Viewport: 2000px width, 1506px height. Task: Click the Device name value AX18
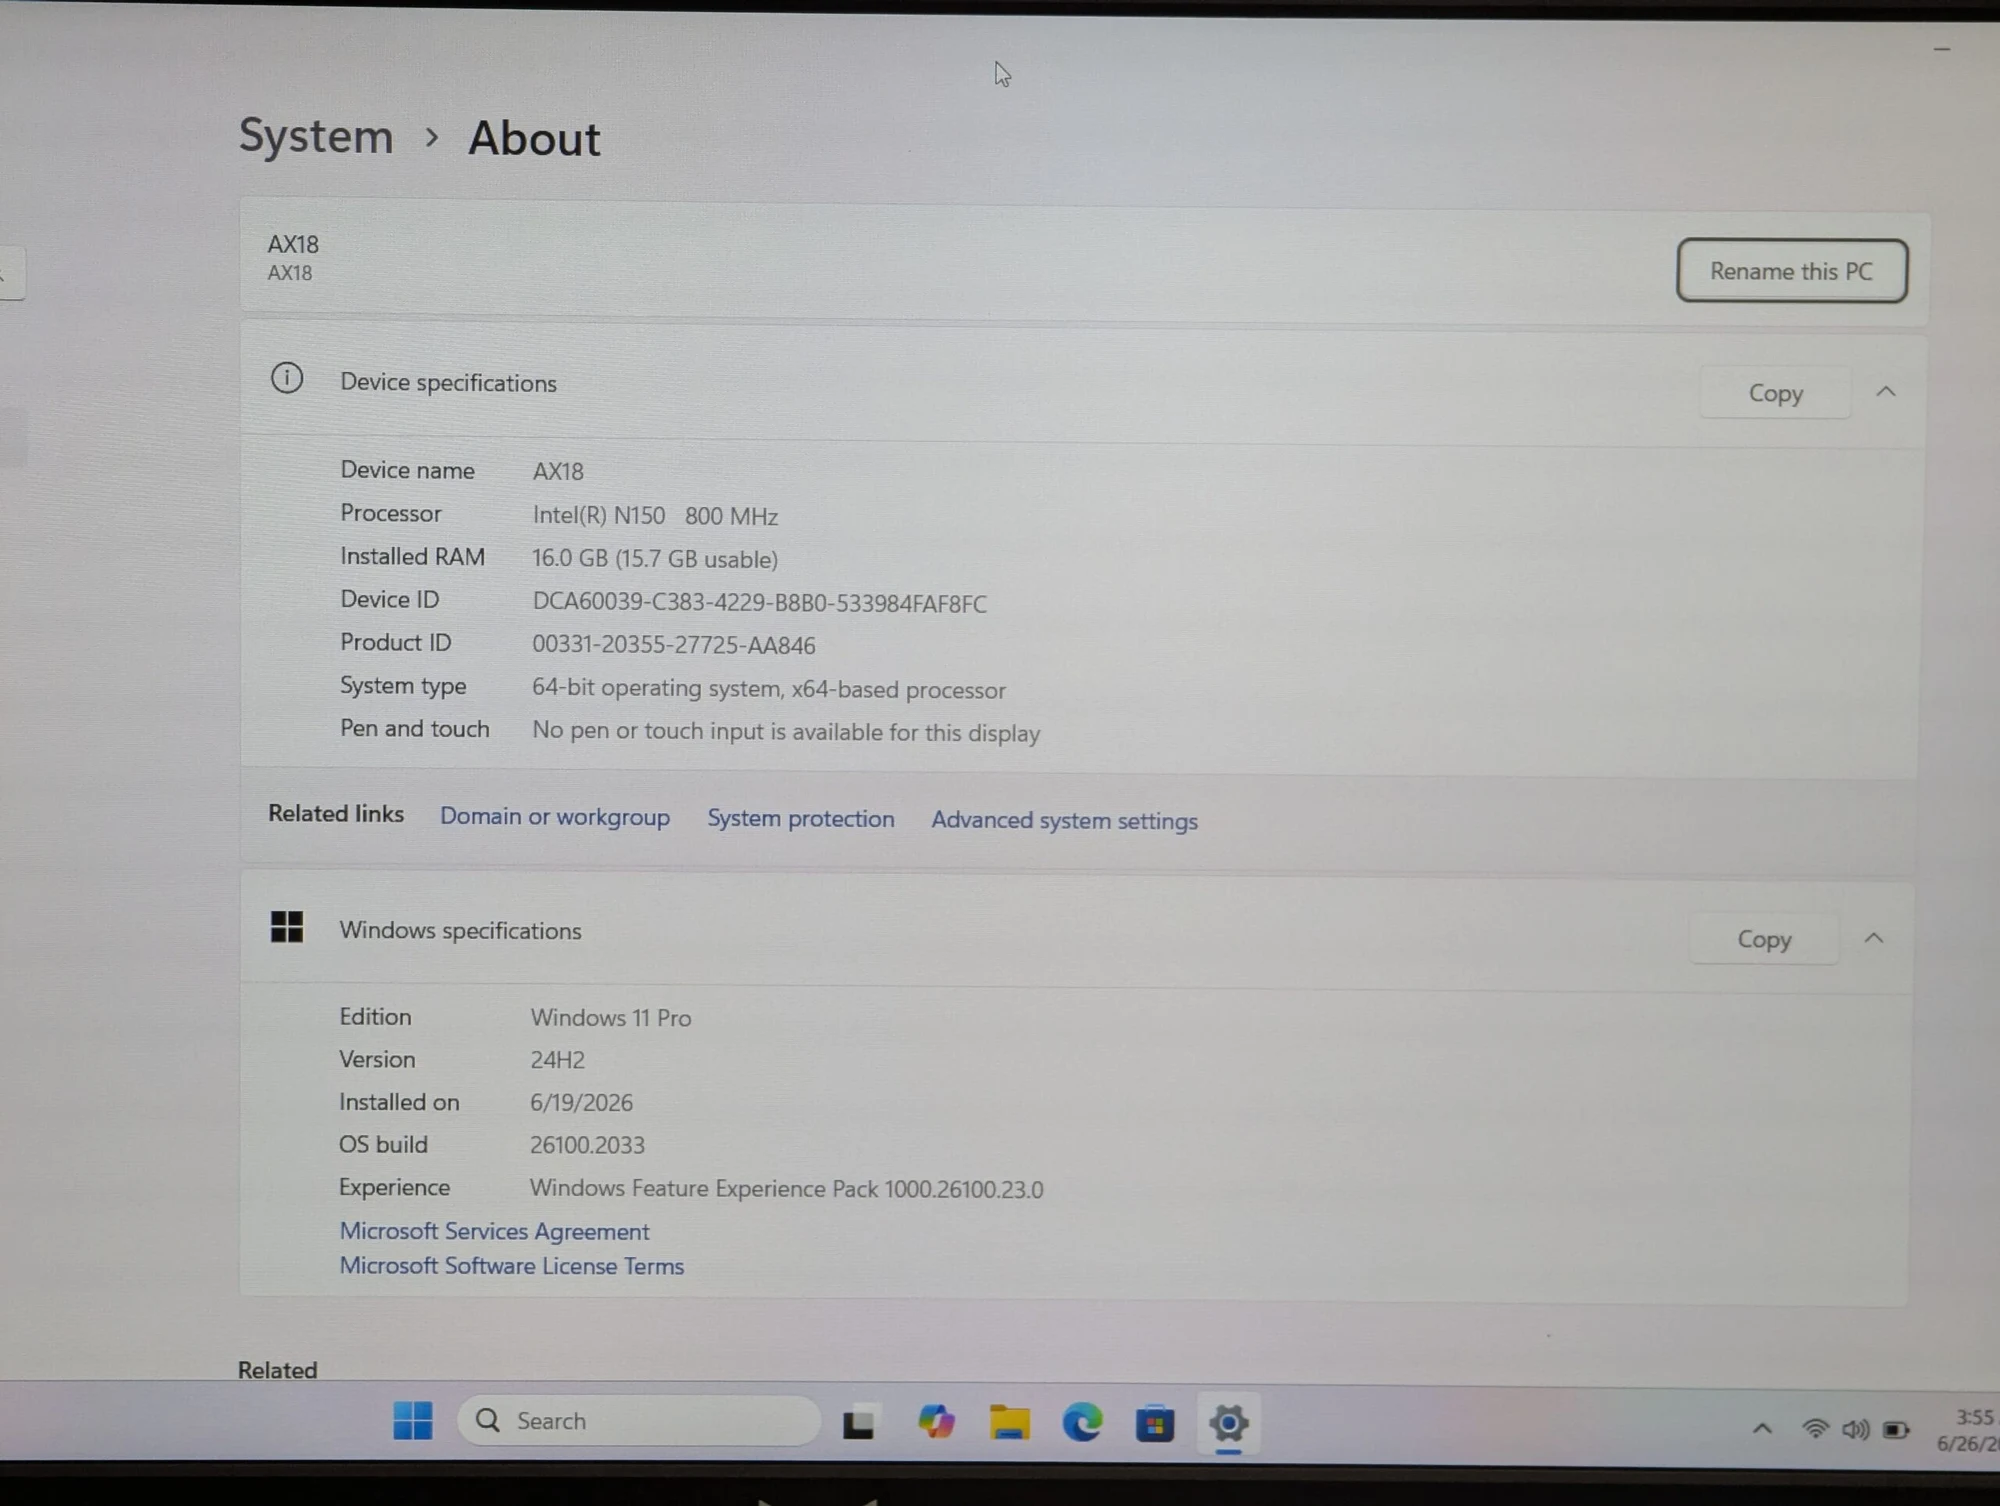557,471
